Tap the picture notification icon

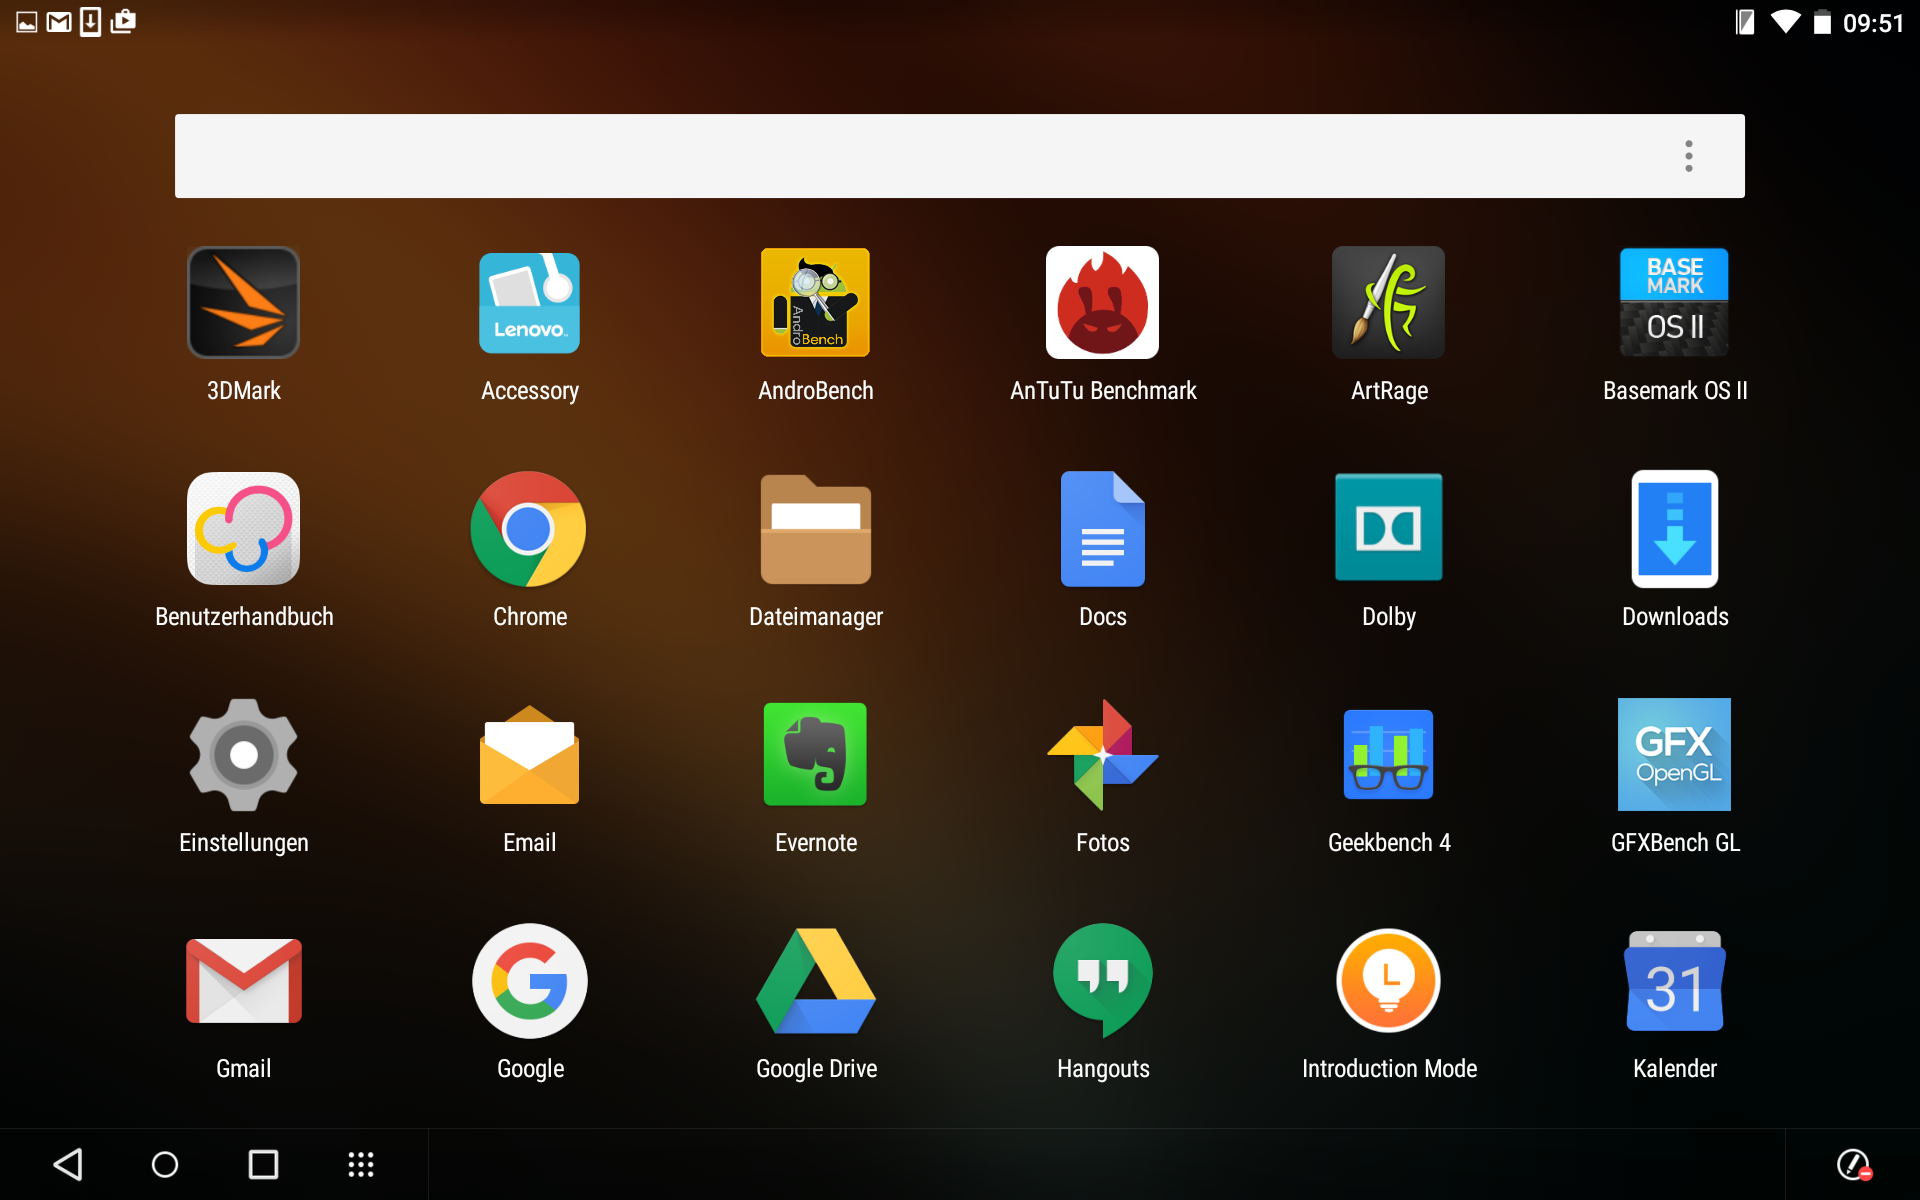pyautogui.click(x=27, y=22)
